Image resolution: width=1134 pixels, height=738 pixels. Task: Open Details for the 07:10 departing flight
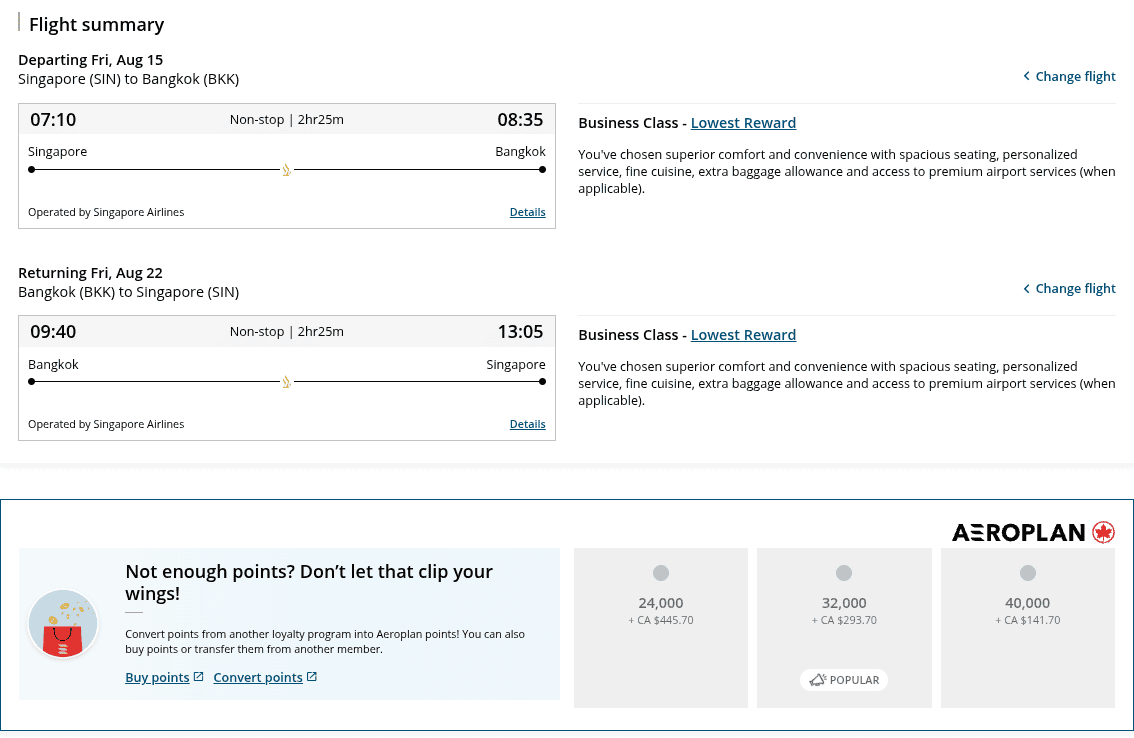(527, 212)
